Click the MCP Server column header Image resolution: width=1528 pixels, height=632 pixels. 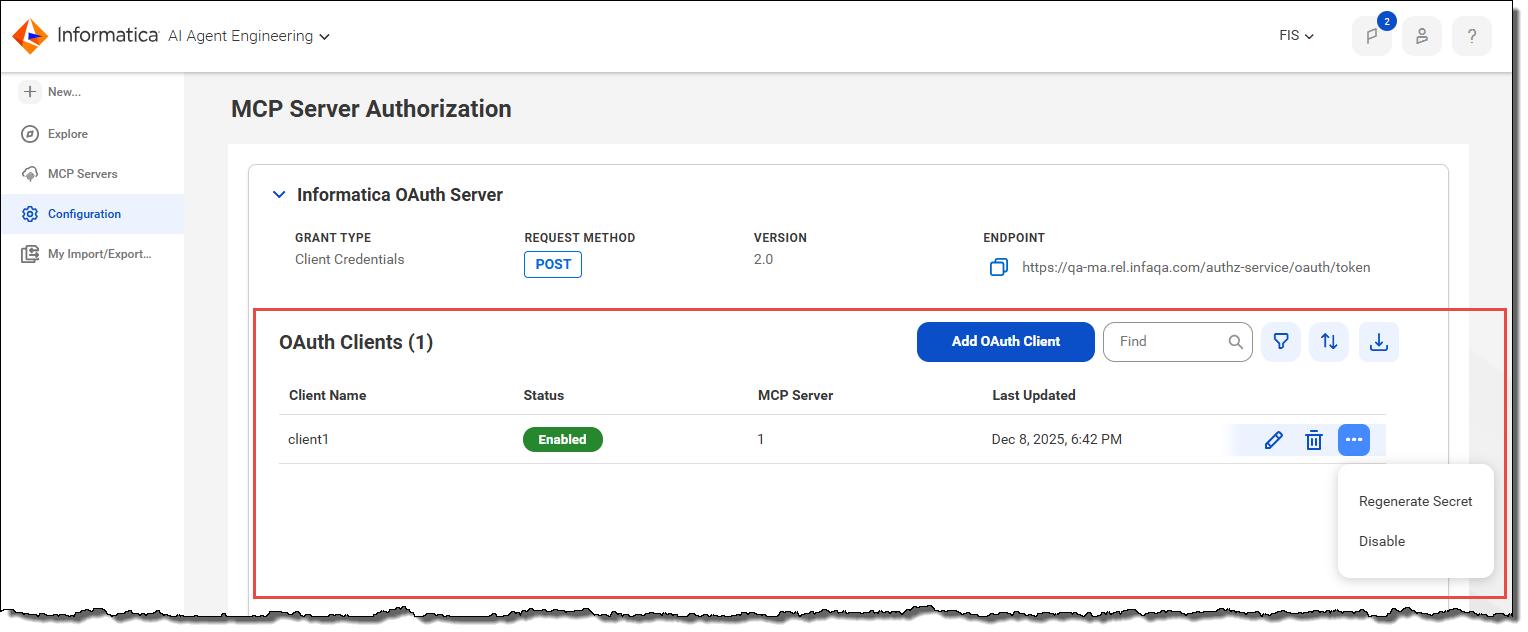tap(796, 395)
